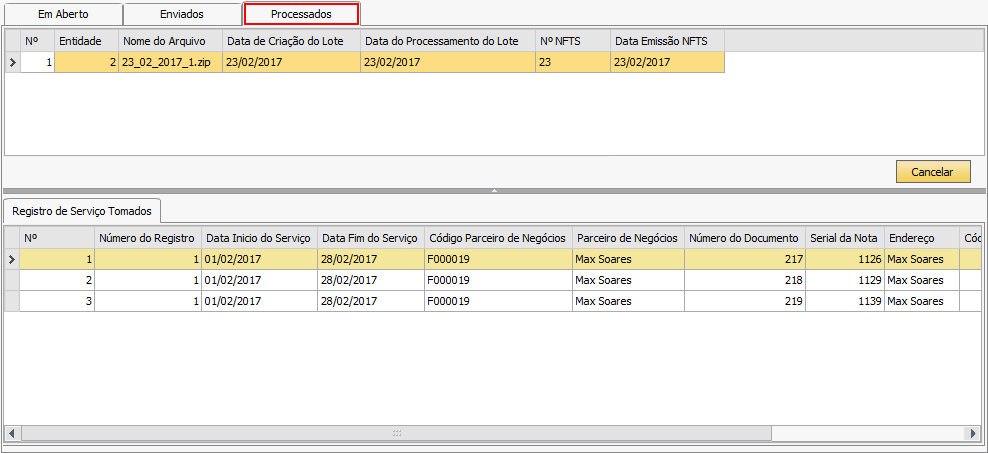
Task: Select document number 218 cell
Action: (x=745, y=280)
